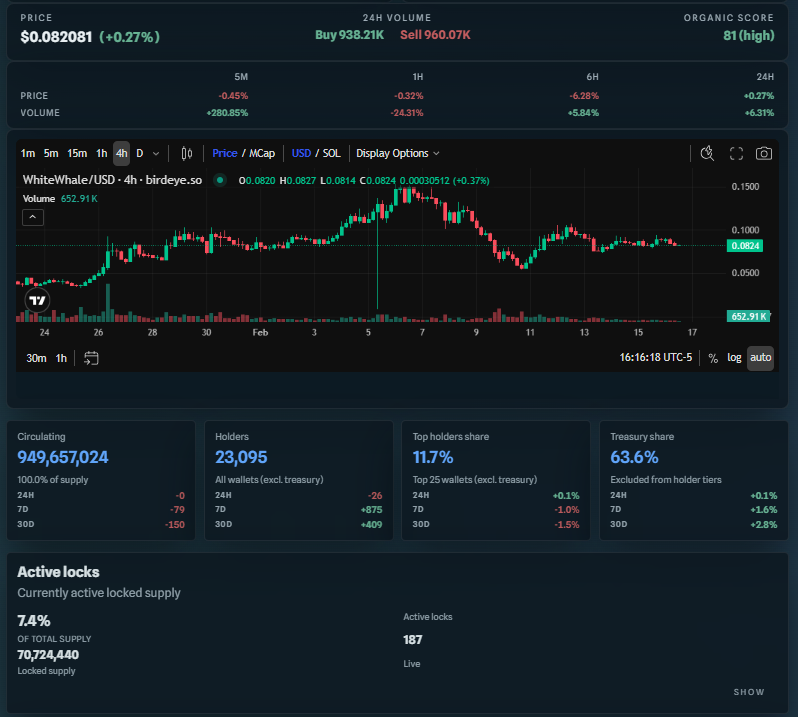Select the 4h timeframe
798x717 pixels.
[x=121, y=153]
